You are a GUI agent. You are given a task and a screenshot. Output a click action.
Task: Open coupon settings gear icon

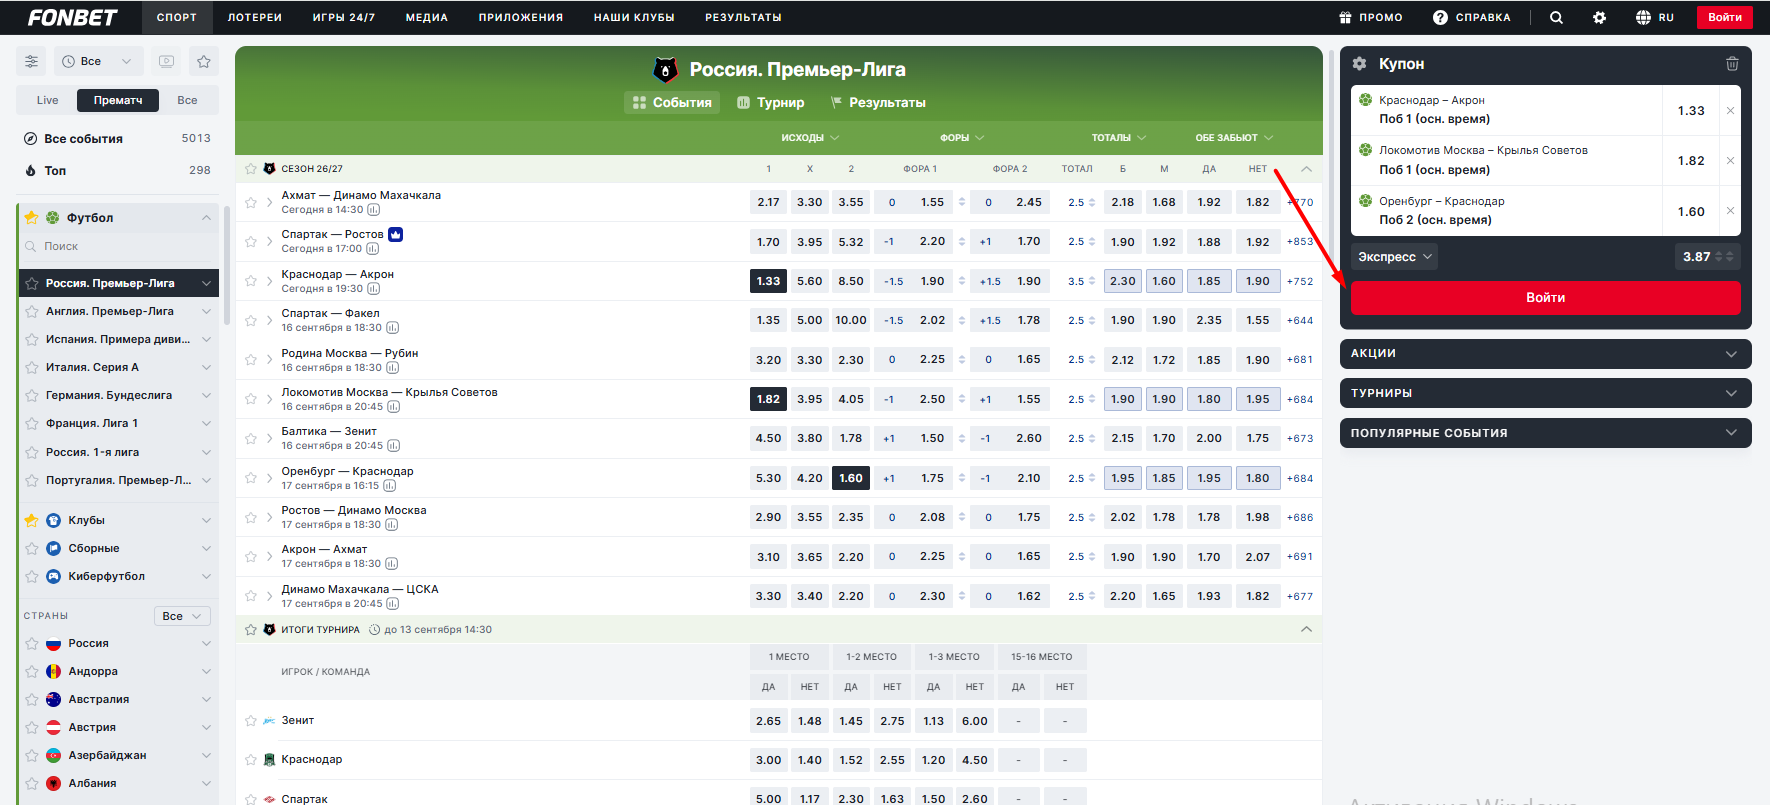(1359, 63)
